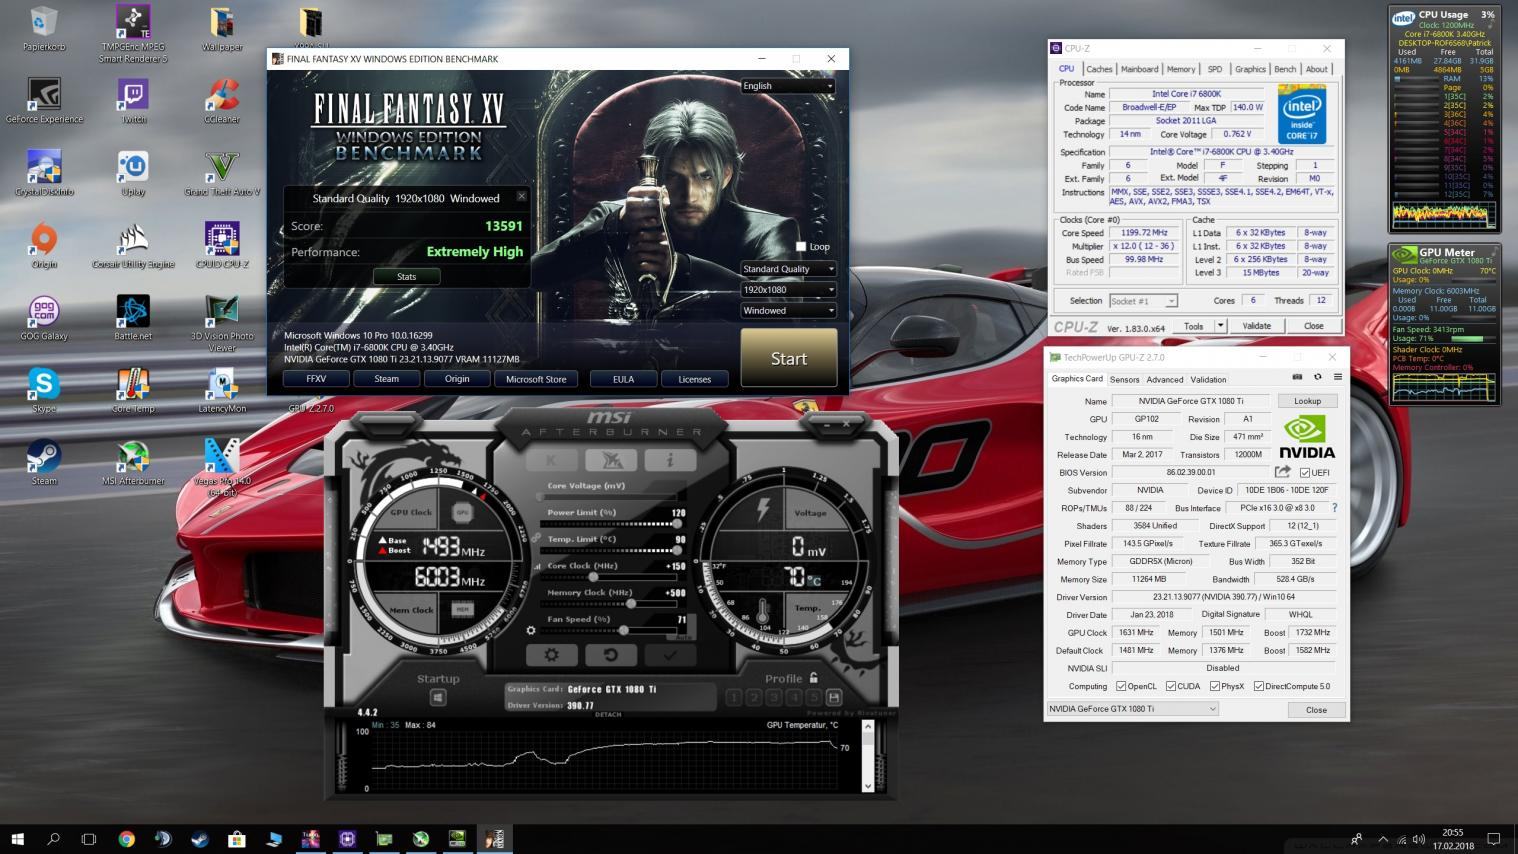Click the Validate button in CPU-Z

click(1256, 326)
